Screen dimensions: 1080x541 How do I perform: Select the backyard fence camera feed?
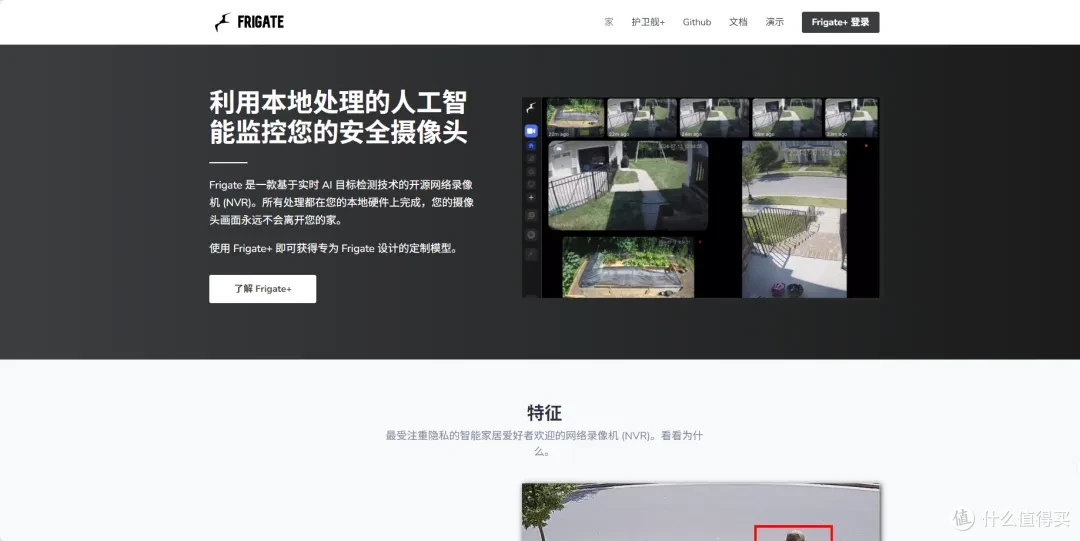[x=628, y=185]
